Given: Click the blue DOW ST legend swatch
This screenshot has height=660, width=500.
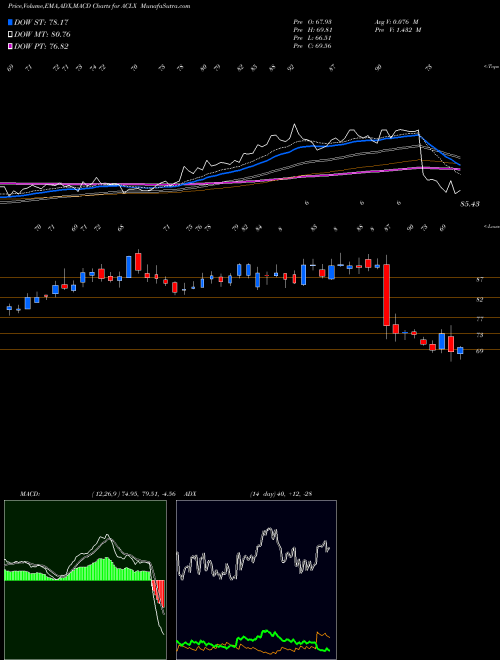Looking at the screenshot, I should (11, 22).
